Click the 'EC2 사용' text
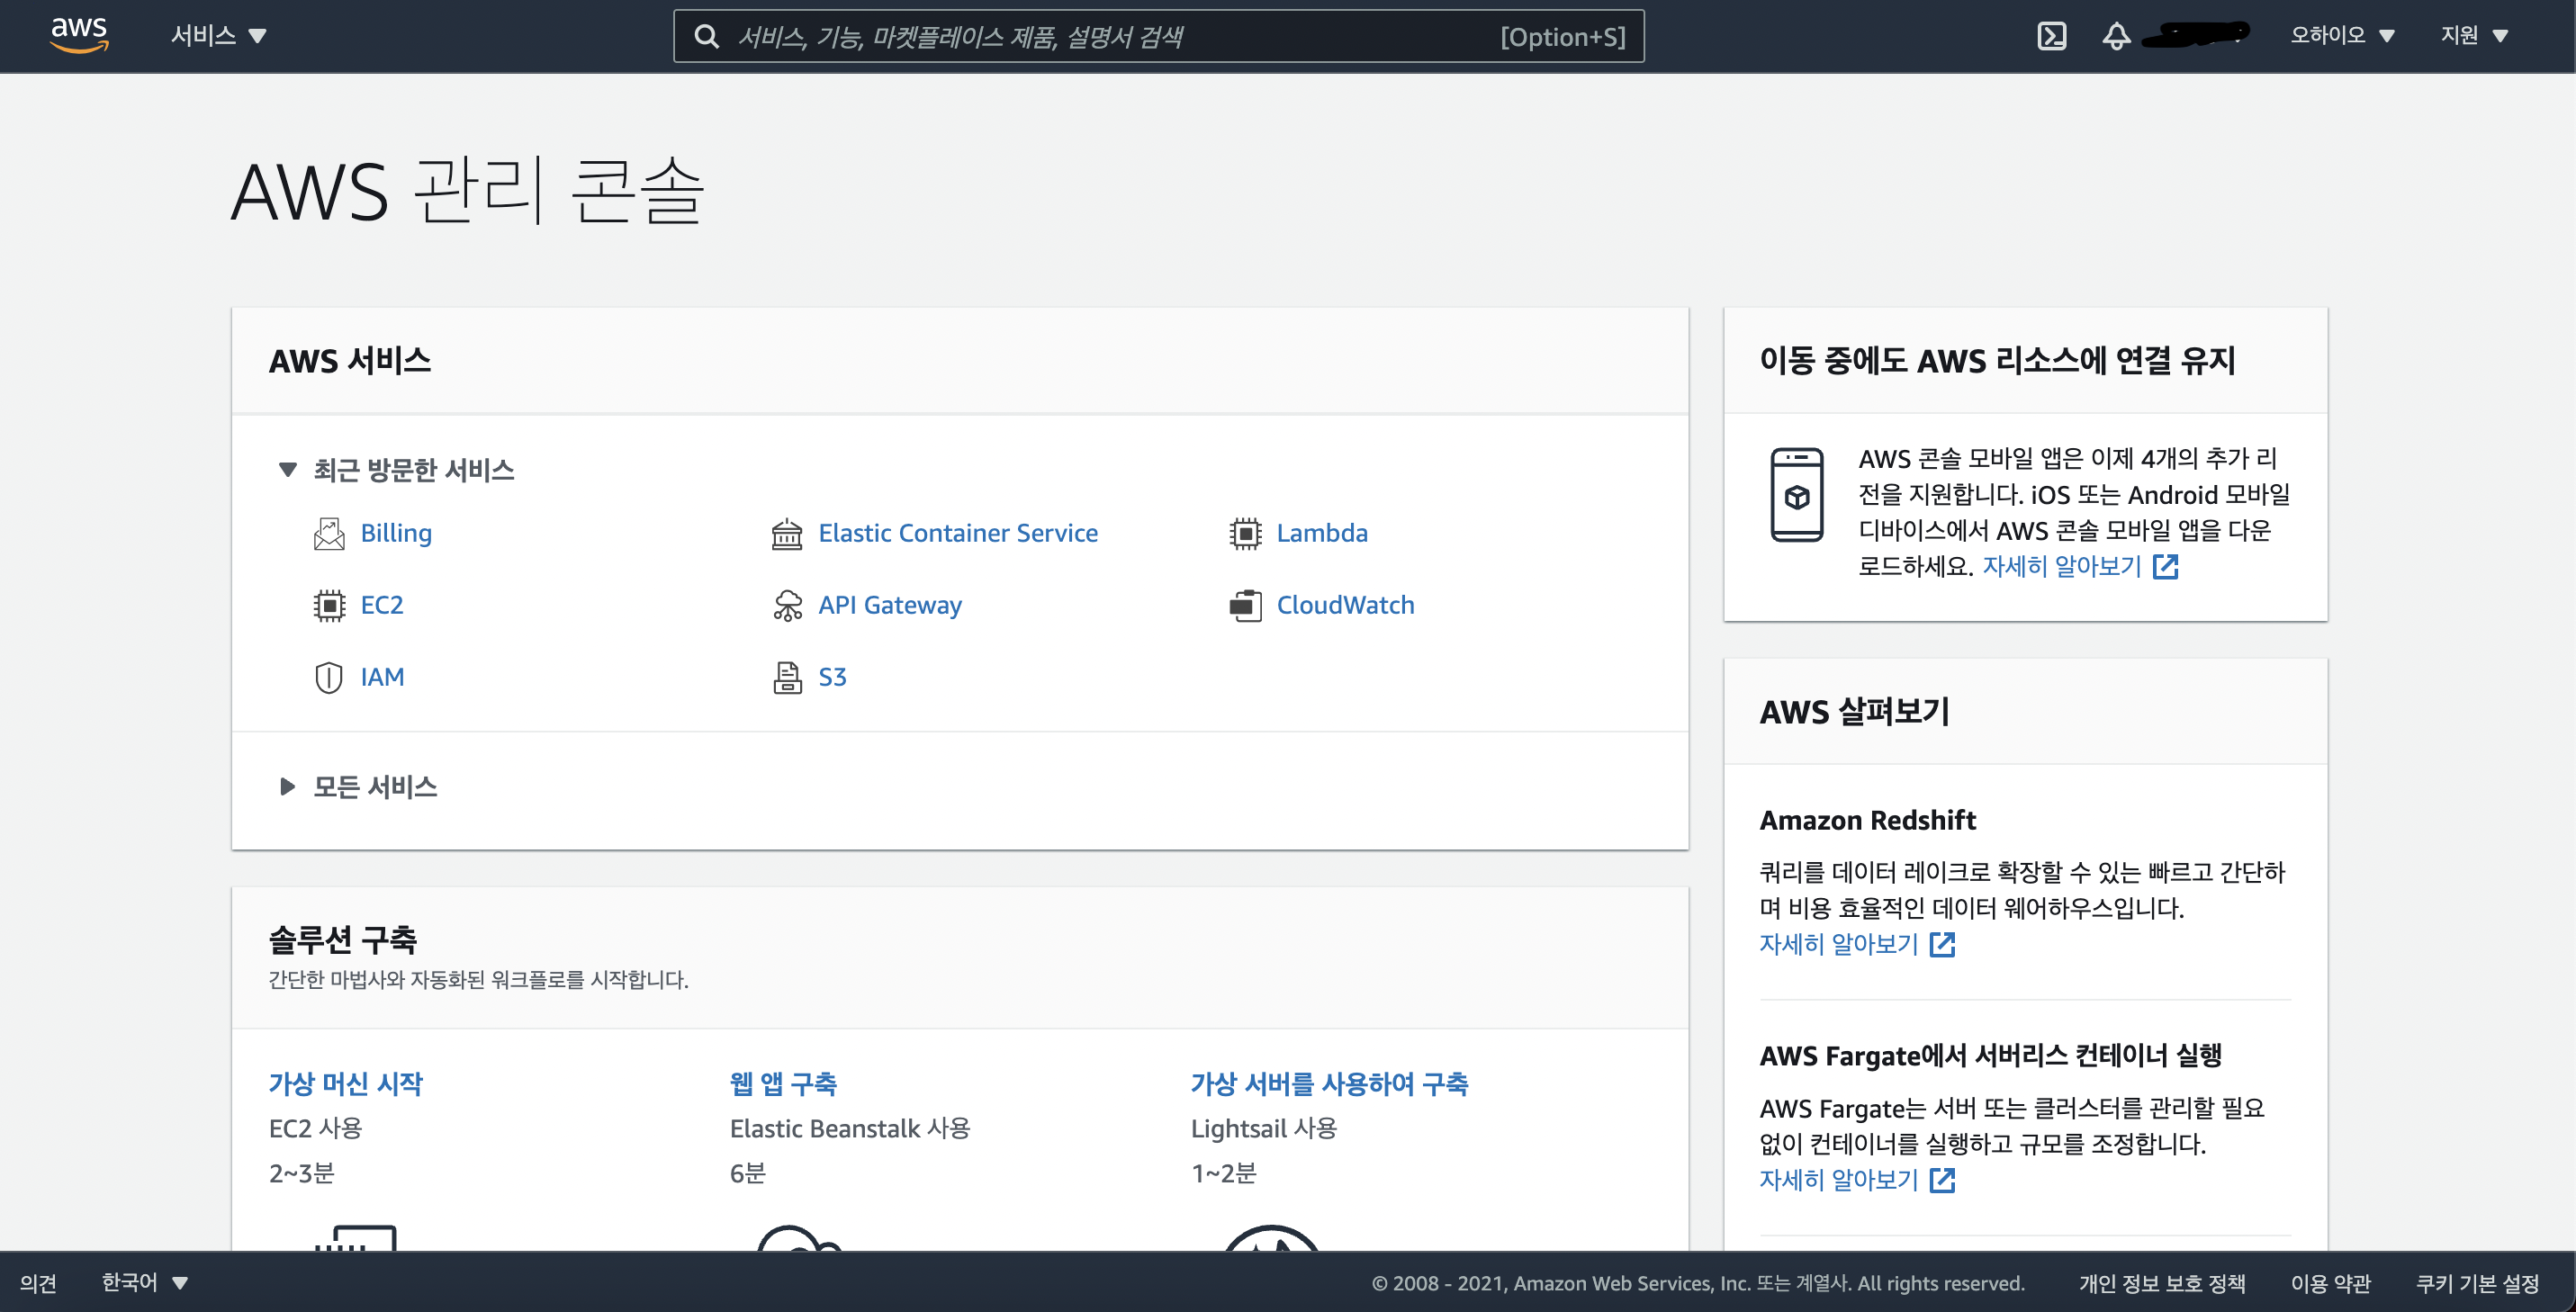This screenshot has height=1312, width=2576. click(315, 1129)
